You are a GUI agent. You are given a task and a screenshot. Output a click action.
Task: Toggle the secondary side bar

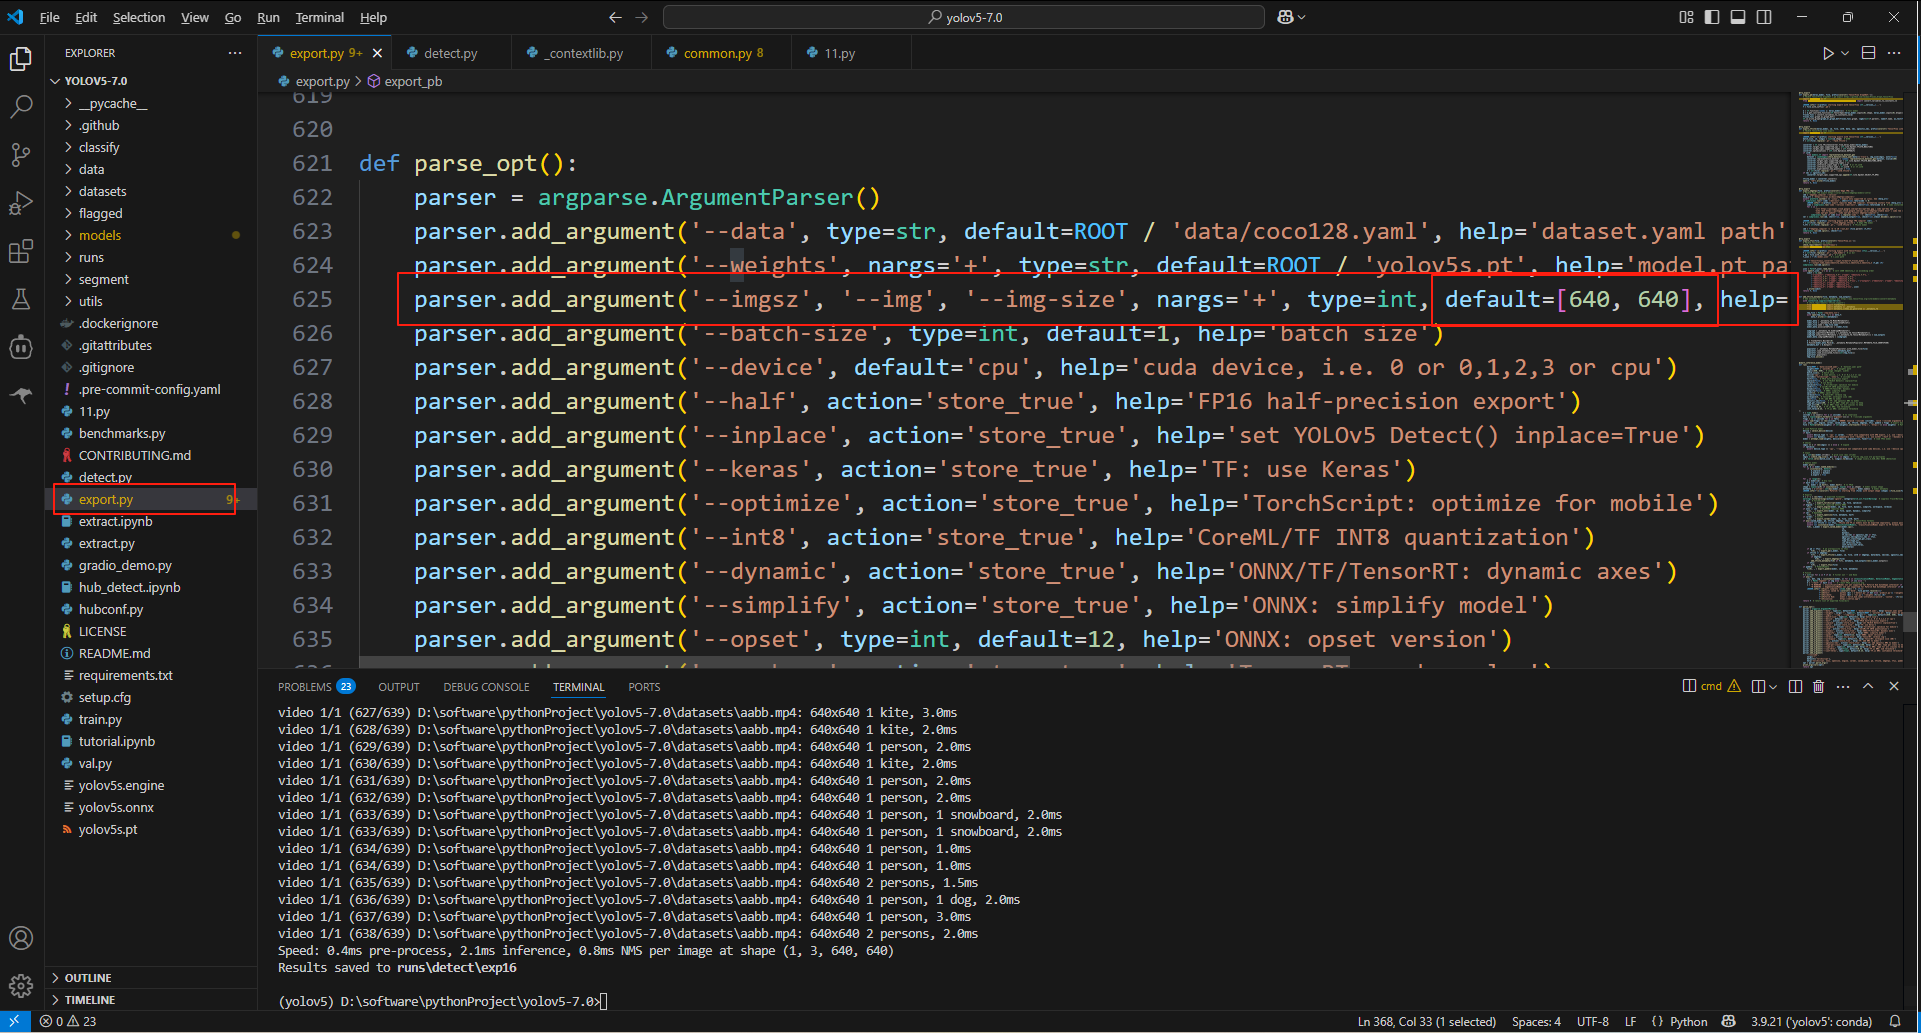coord(1764,17)
